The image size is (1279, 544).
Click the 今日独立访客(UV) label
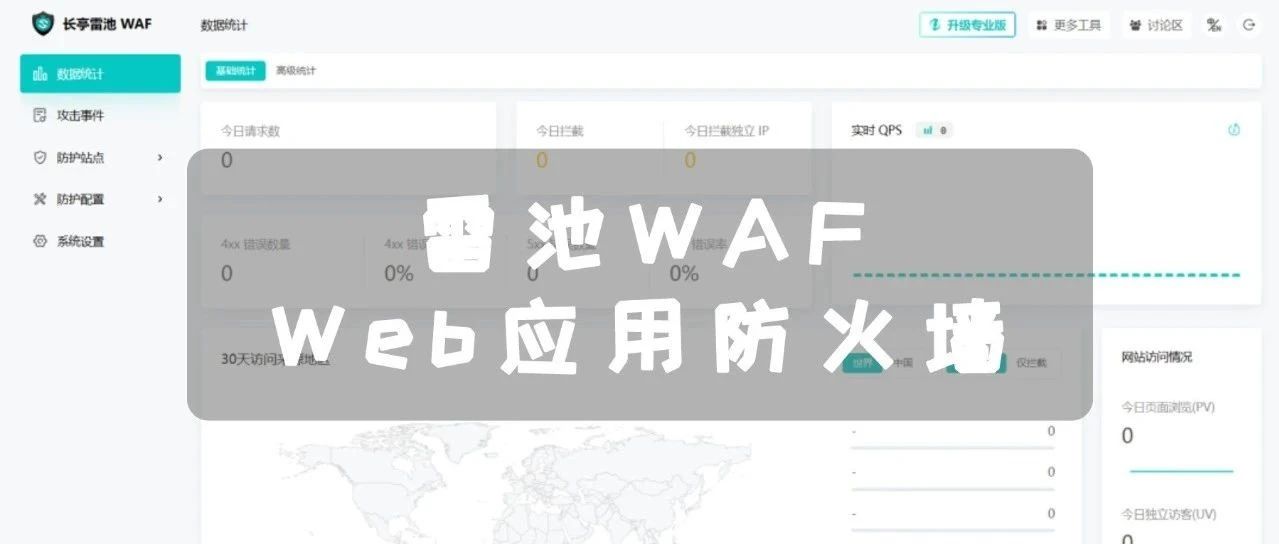tap(1169, 514)
